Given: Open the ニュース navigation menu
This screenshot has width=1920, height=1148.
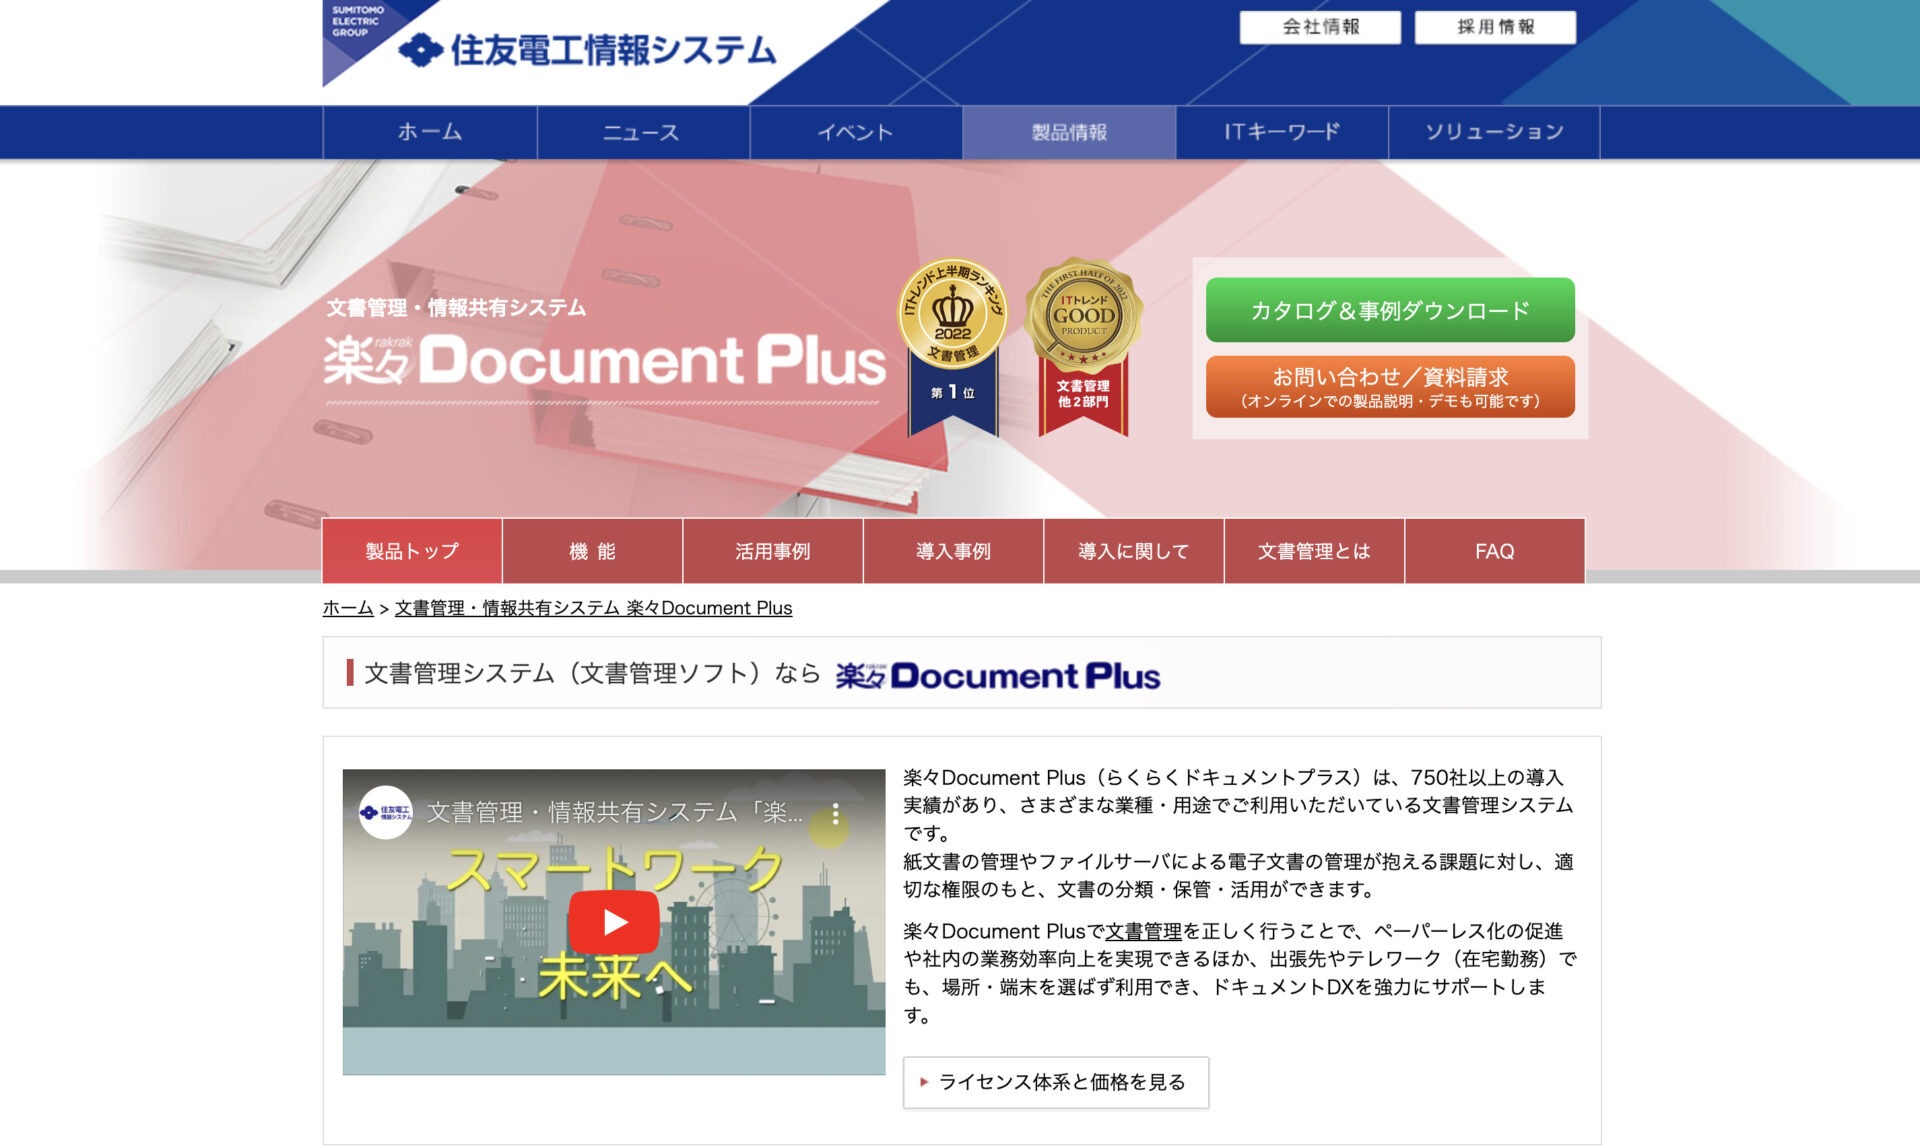Looking at the screenshot, I should click(x=641, y=131).
